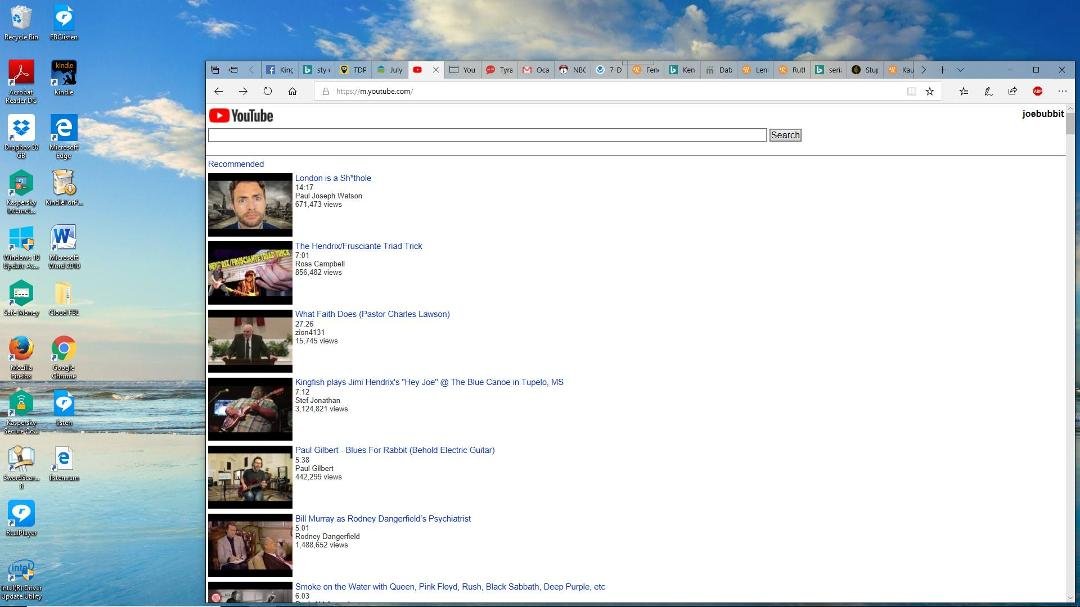Switch to the 'Dab' tab
Image resolution: width=1080 pixels, height=607 pixels.
coord(719,70)
